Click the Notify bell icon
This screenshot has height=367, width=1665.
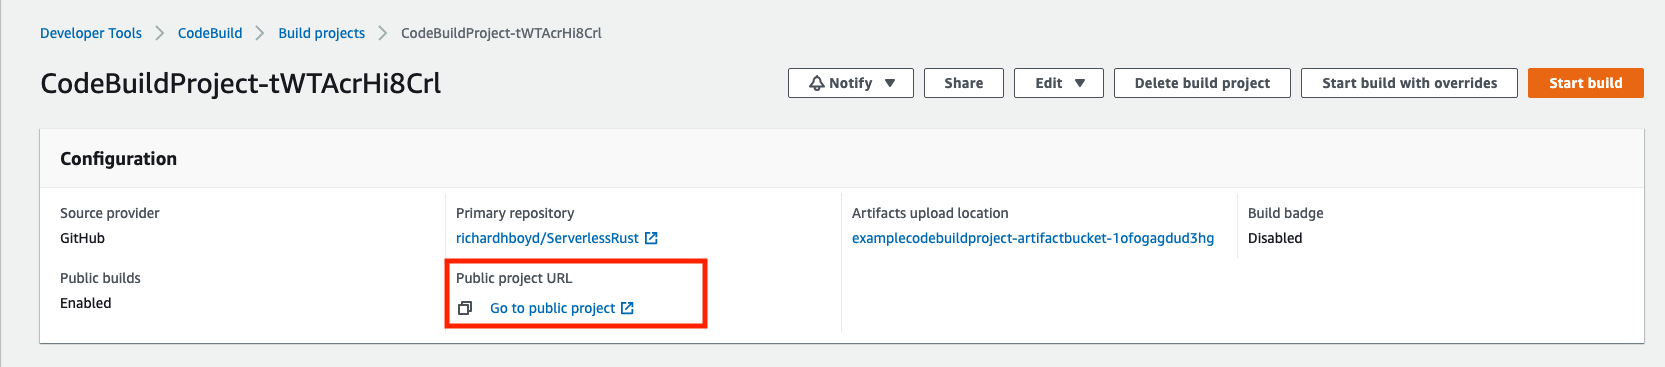[817, 83]
